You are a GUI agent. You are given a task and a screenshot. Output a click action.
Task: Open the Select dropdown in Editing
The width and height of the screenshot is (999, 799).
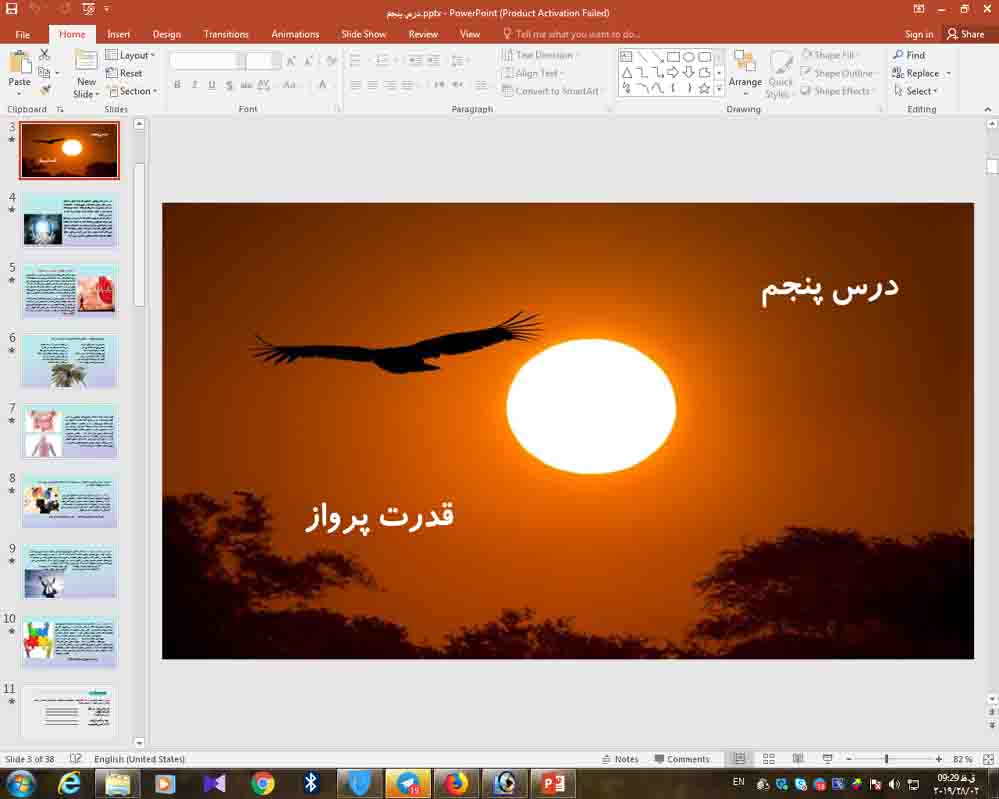(x=916, y=91)
